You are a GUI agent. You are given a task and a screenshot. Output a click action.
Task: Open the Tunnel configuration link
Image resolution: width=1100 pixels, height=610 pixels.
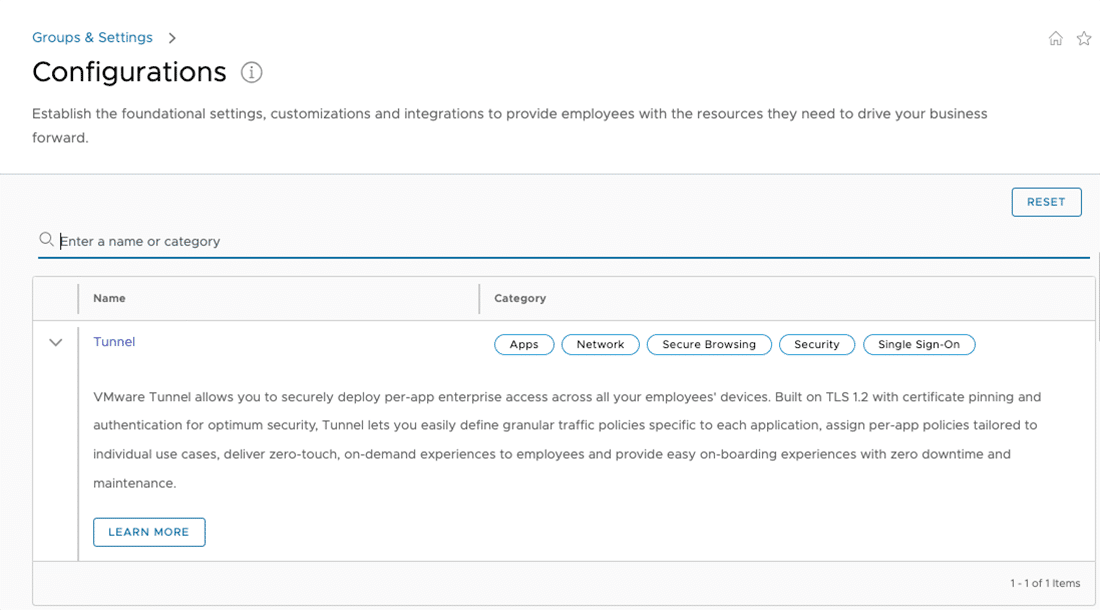click(x=114, y=342)
